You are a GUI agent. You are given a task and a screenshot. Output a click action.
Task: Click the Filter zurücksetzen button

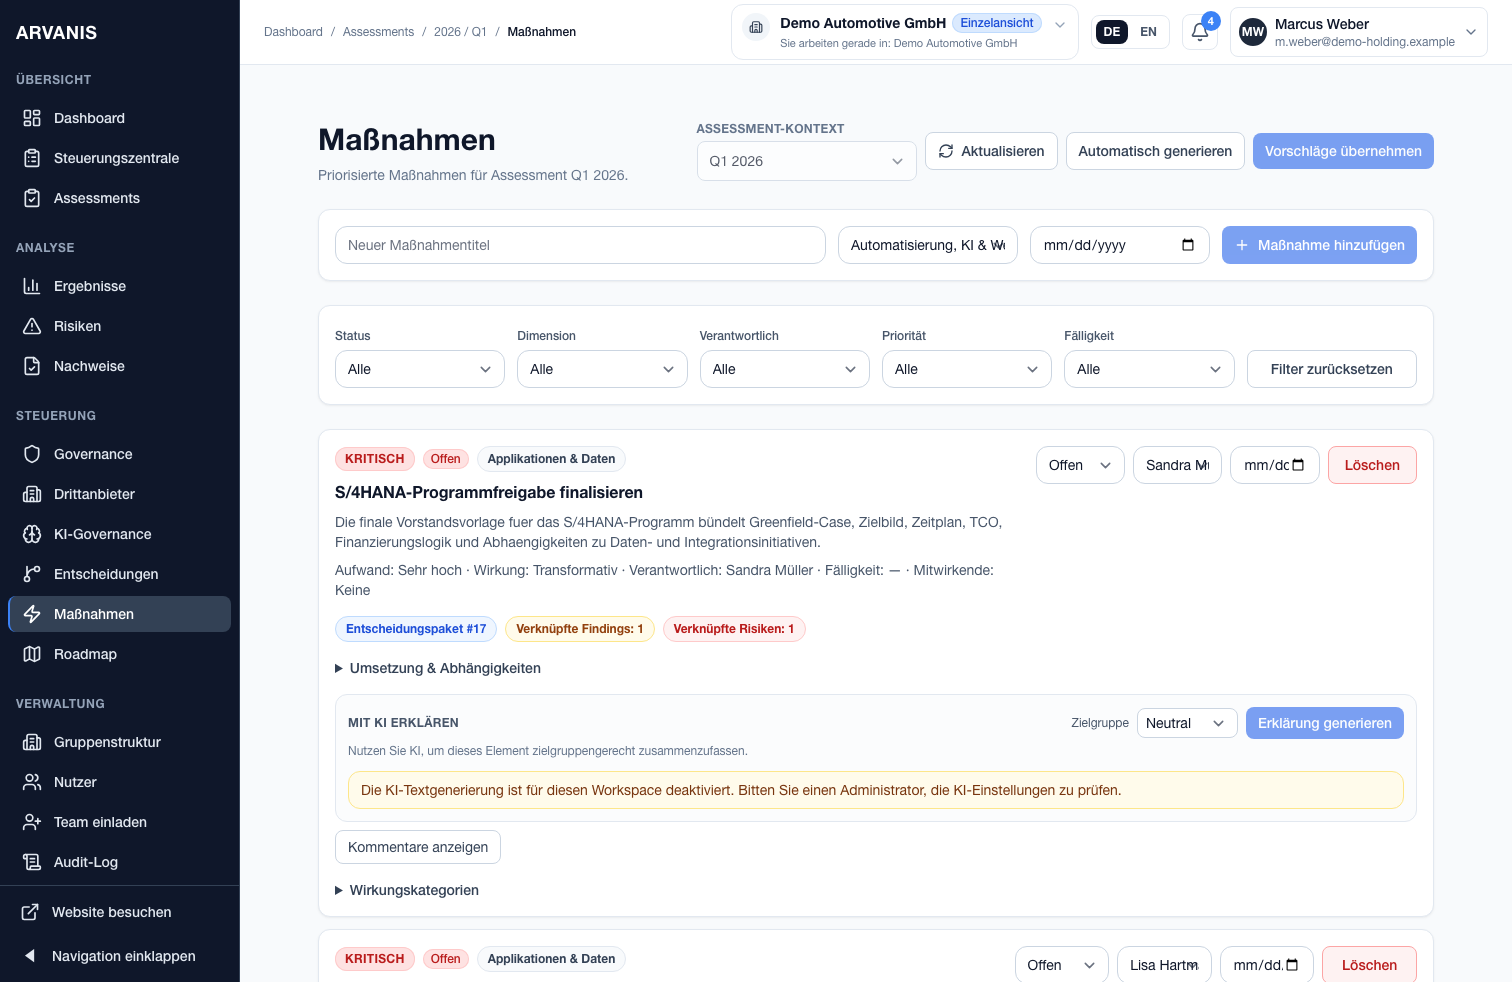click(x=1331, y=369)
